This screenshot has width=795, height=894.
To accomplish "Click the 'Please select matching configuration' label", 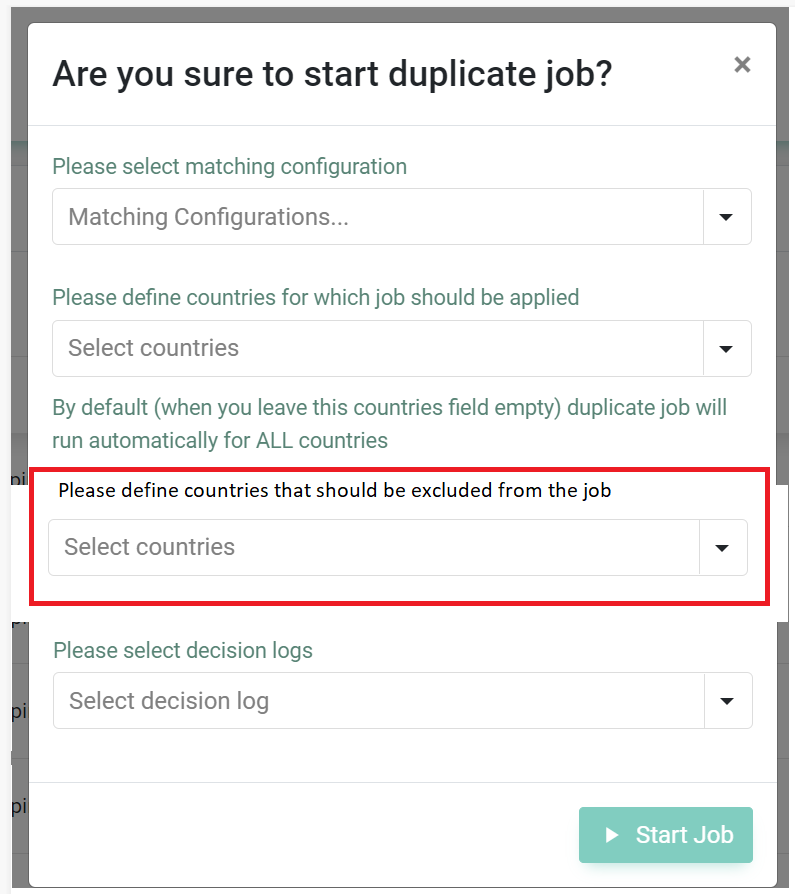I will click(229, 167).
